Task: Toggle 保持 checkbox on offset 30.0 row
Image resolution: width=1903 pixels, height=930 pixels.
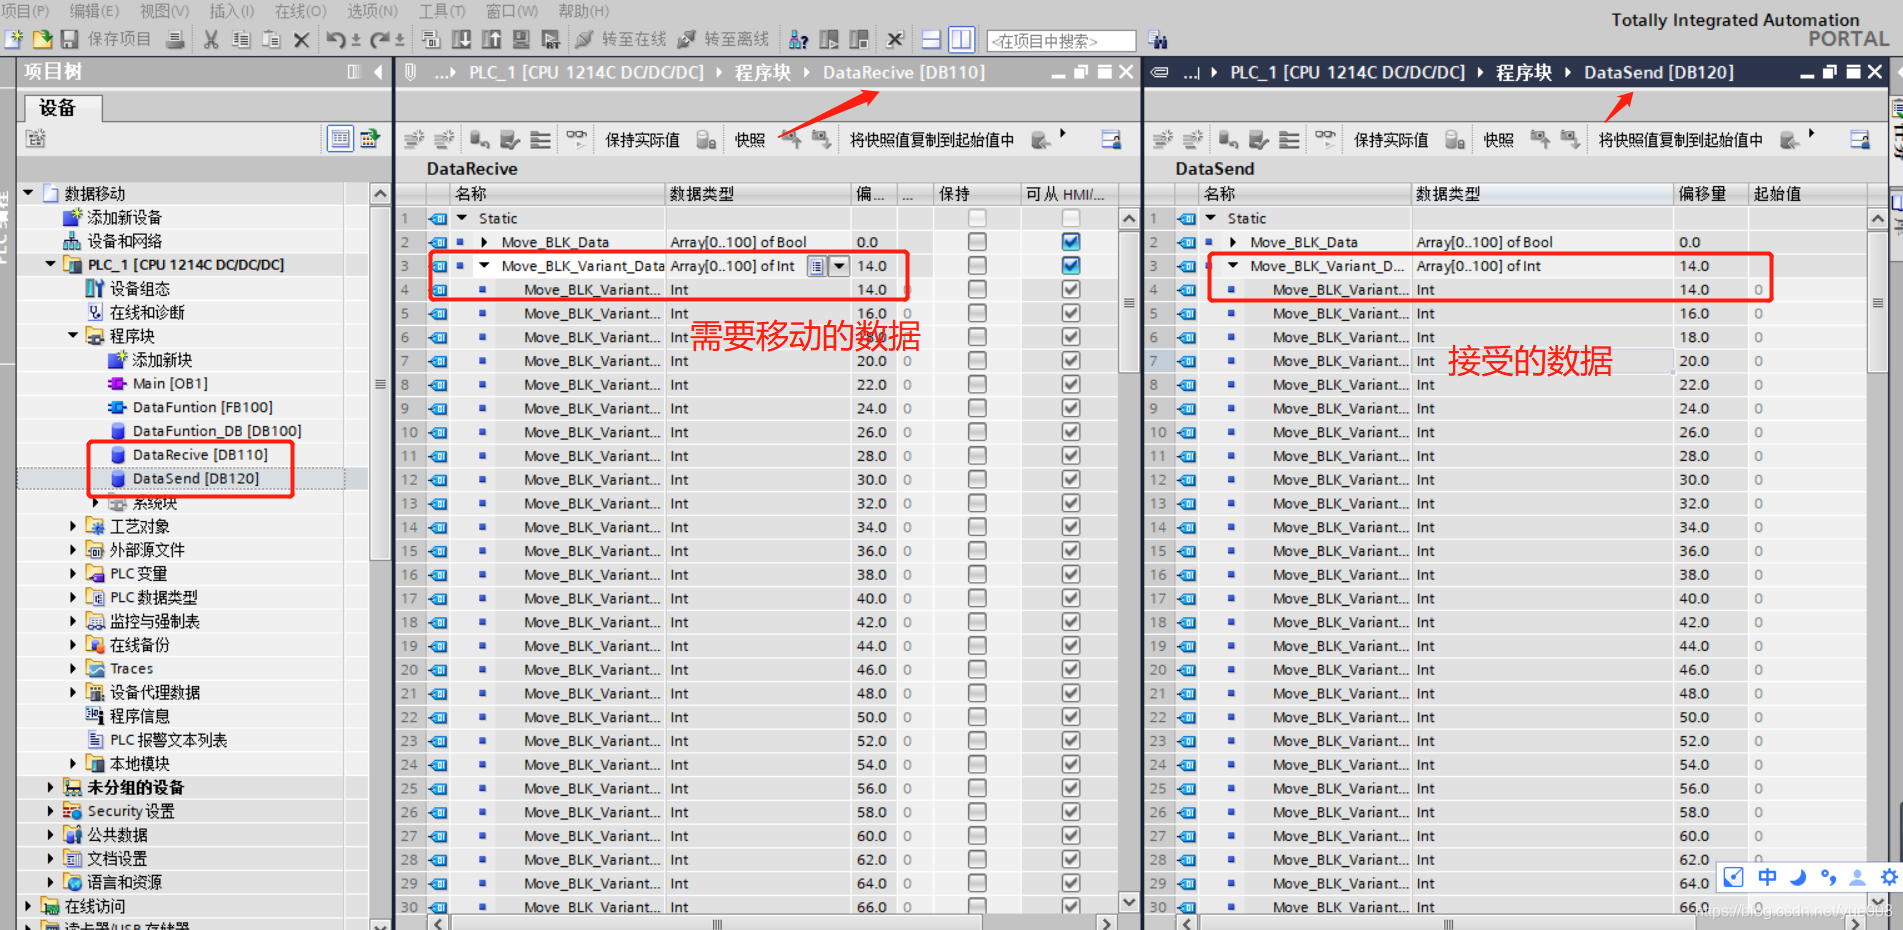Action: click(977, 480)
